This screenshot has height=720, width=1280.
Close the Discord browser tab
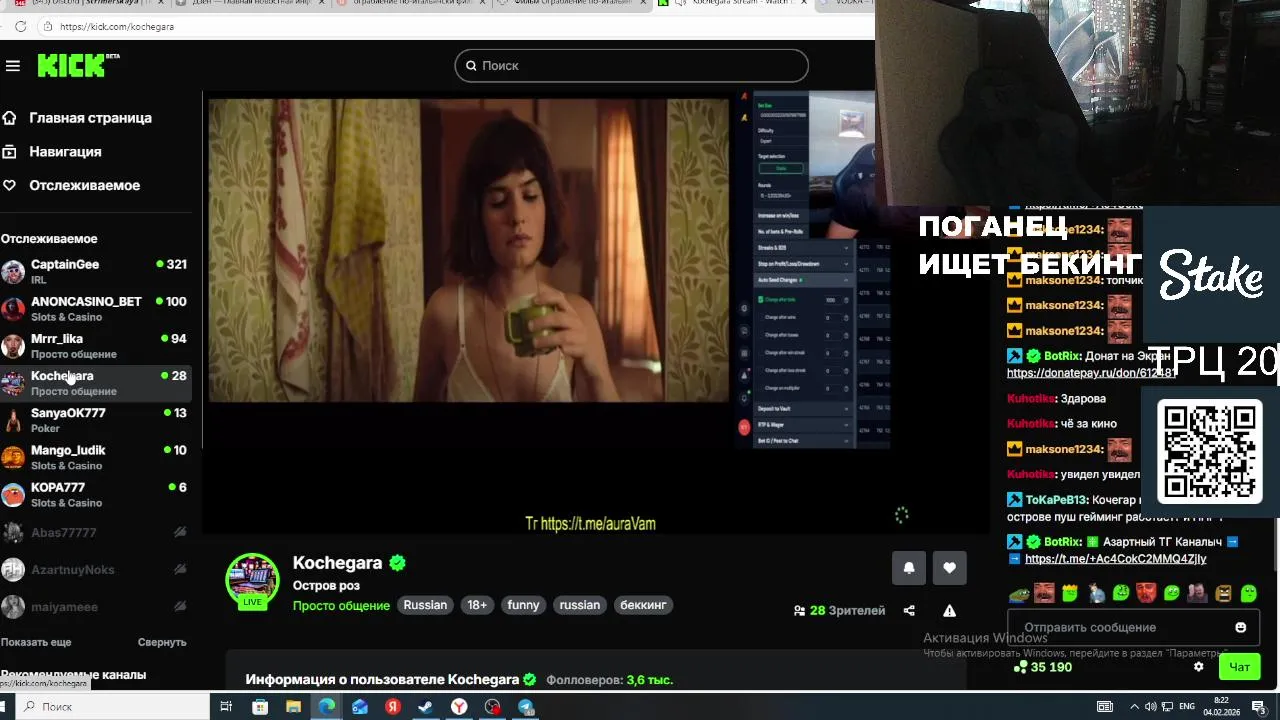159,4
